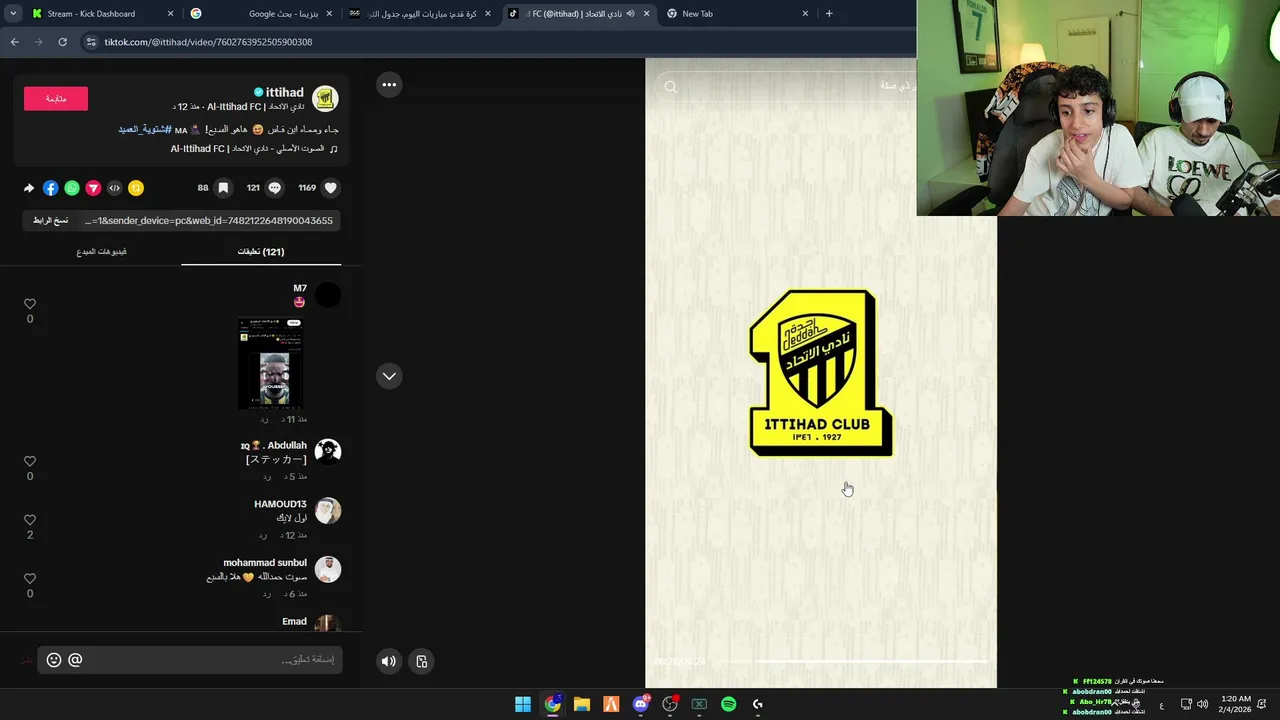Insert a mention with the @ icon
Screen dimensions: 1280x720
pyautogui.click(x=75, y=660)
